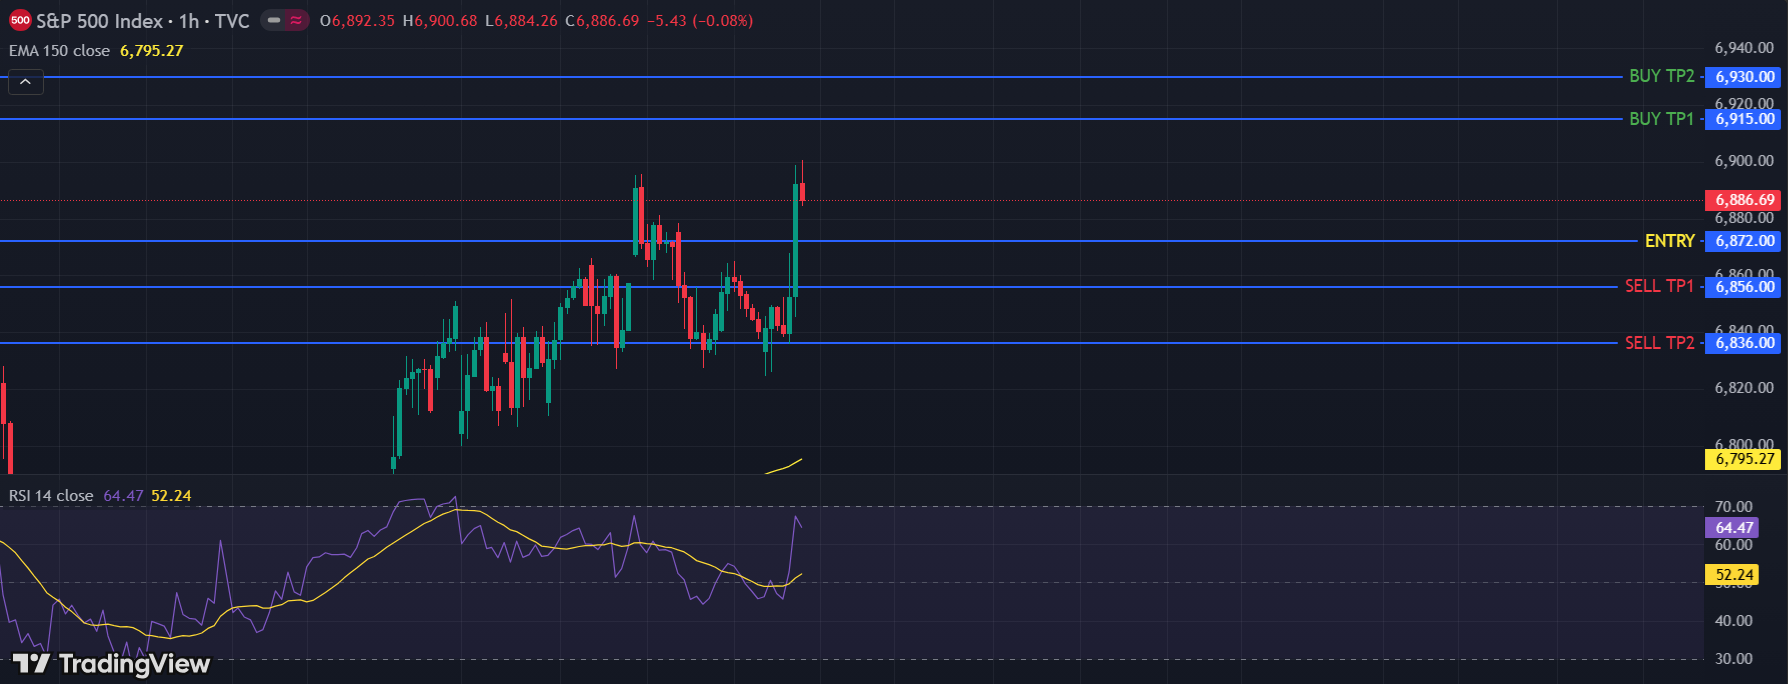Click the yellow 6,795.27 EMA price tag
This screenshot has width=1788, height=684.
click(1744, 459)
